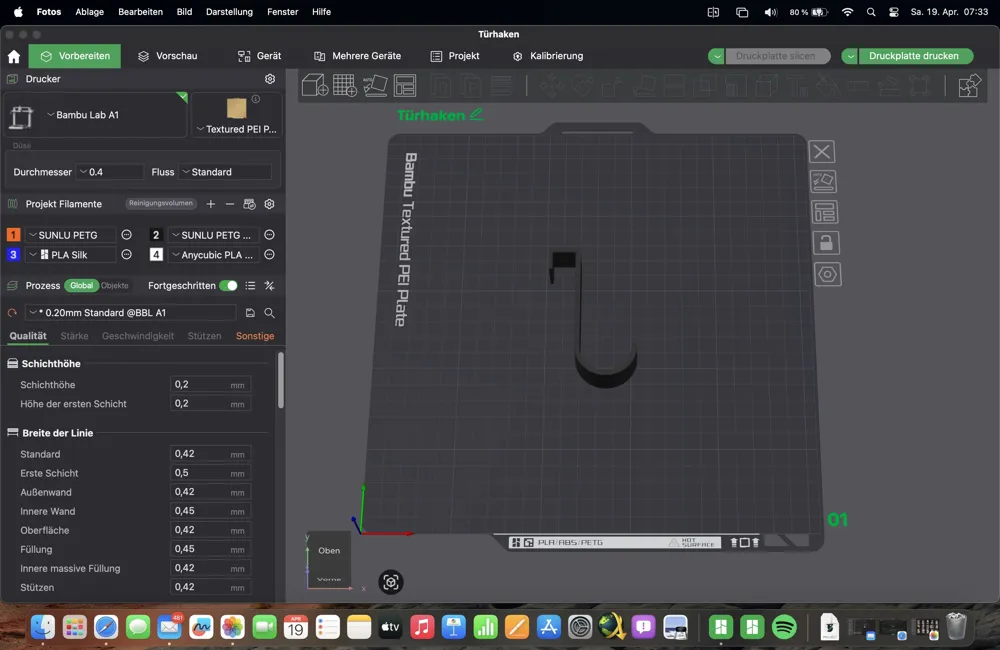Lock the plate with padlock icon

coord(826,243)
